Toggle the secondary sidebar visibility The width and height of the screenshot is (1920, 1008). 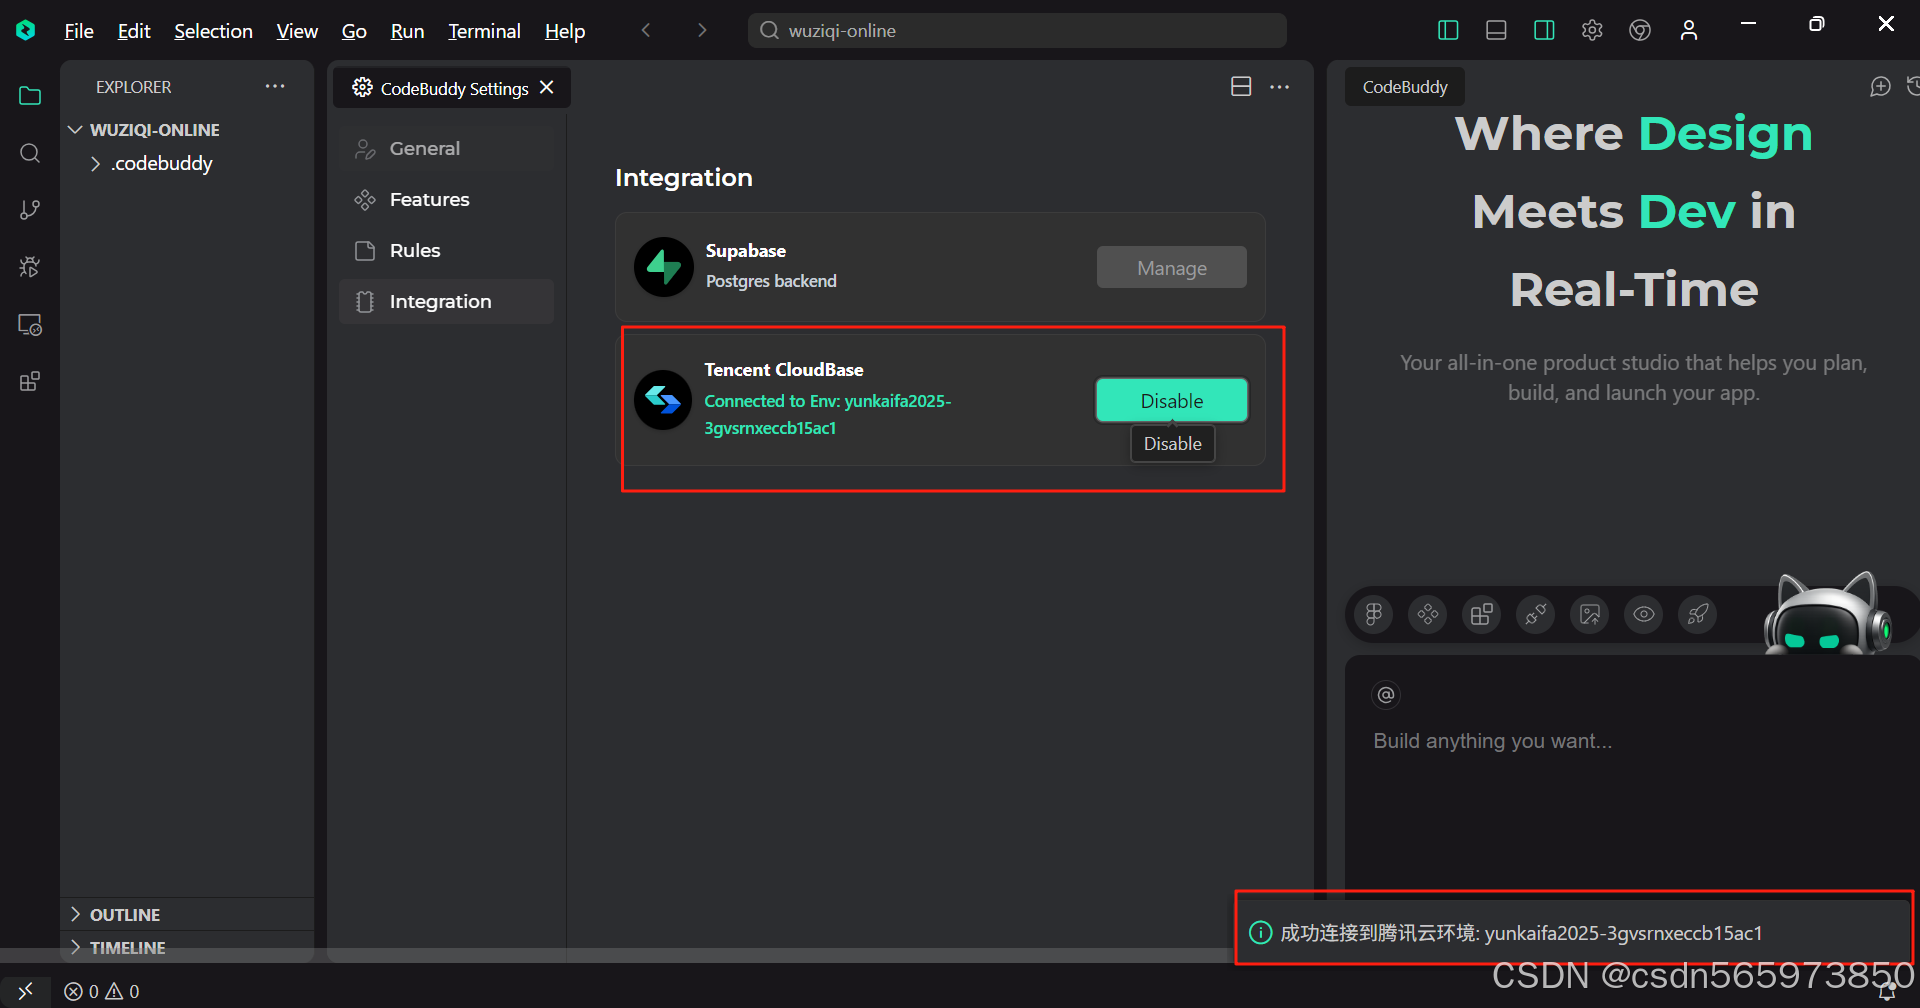point(1543,30)
